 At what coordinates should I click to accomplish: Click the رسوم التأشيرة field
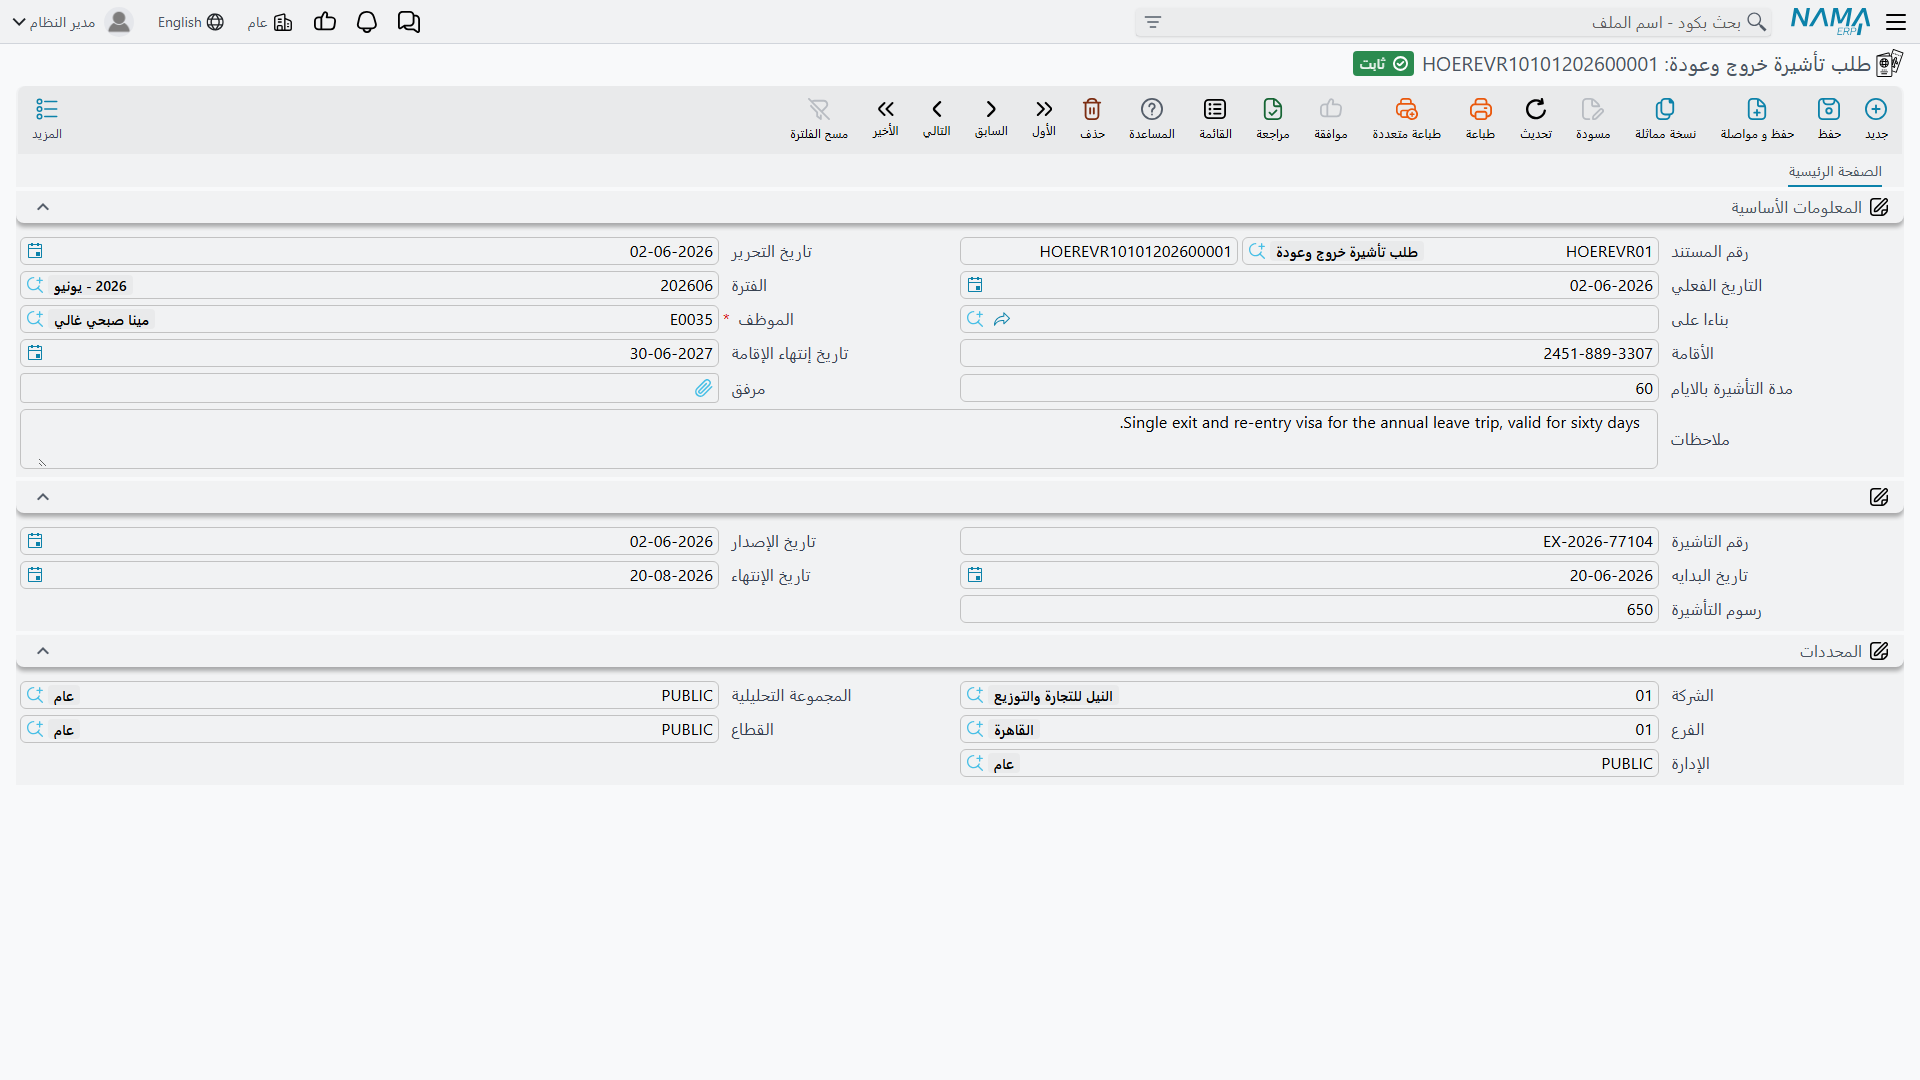(1309, 609)
